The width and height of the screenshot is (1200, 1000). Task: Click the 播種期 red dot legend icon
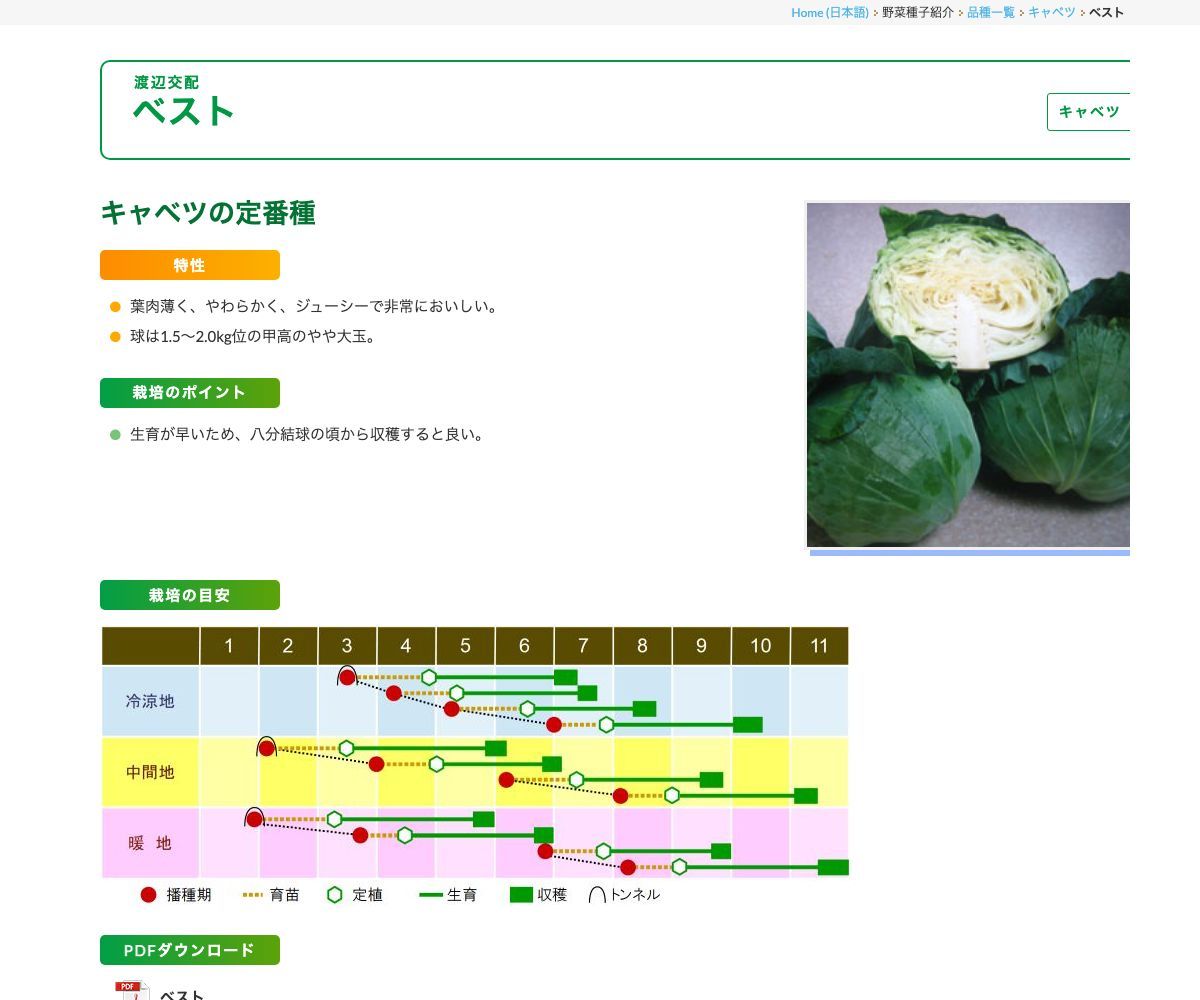(146, 895)
